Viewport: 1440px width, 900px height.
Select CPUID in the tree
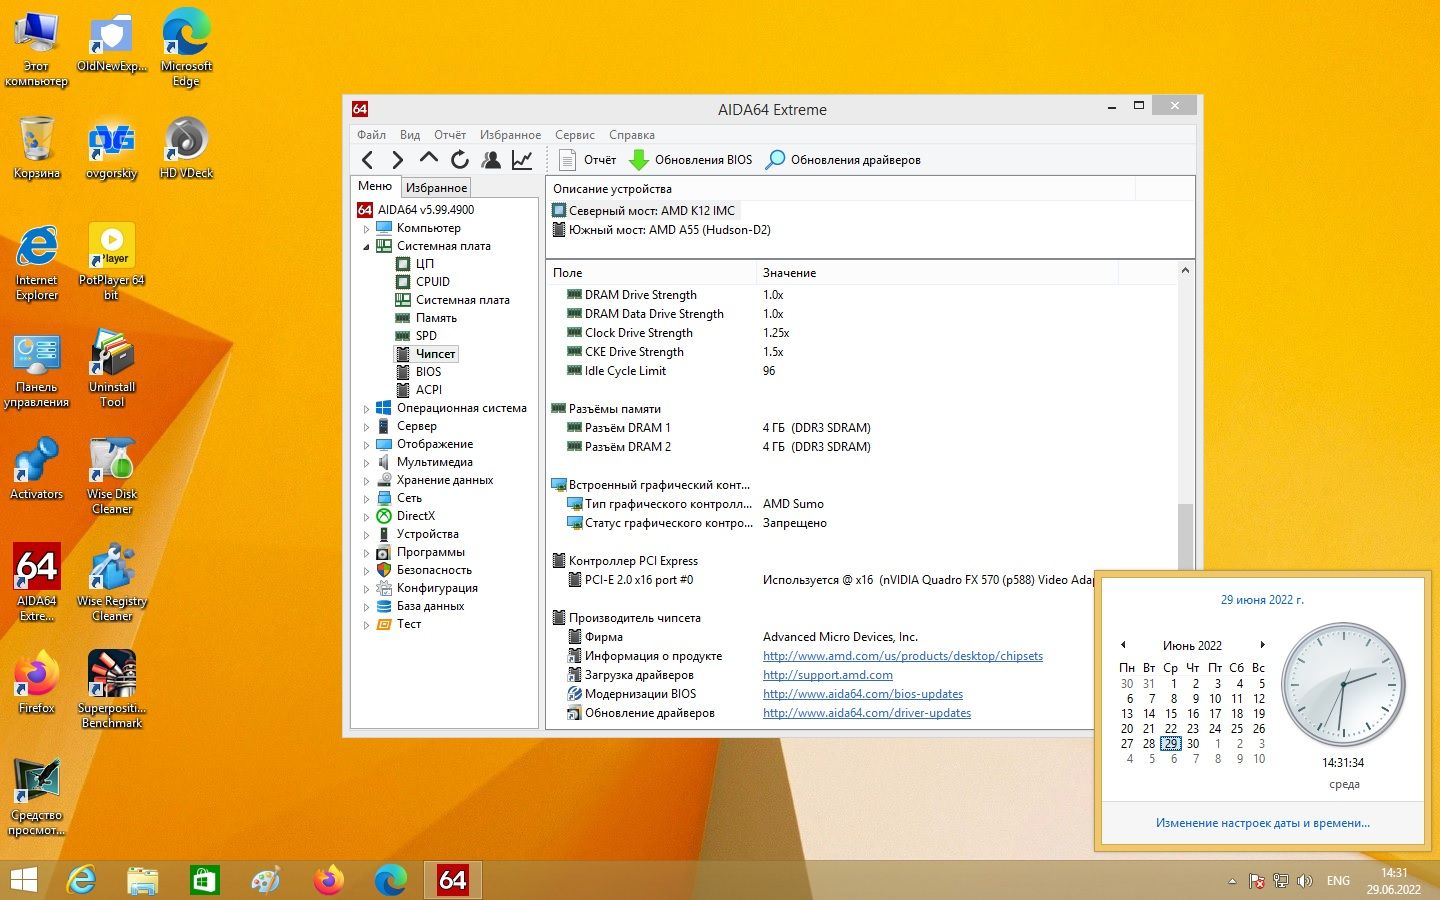pos(433,282)
